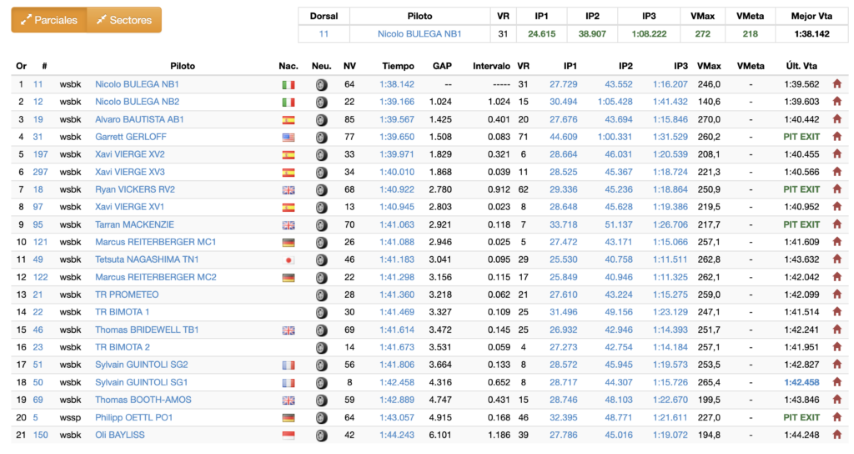Open Xavi VIERGE XV2 rider details

pos(130,154)
